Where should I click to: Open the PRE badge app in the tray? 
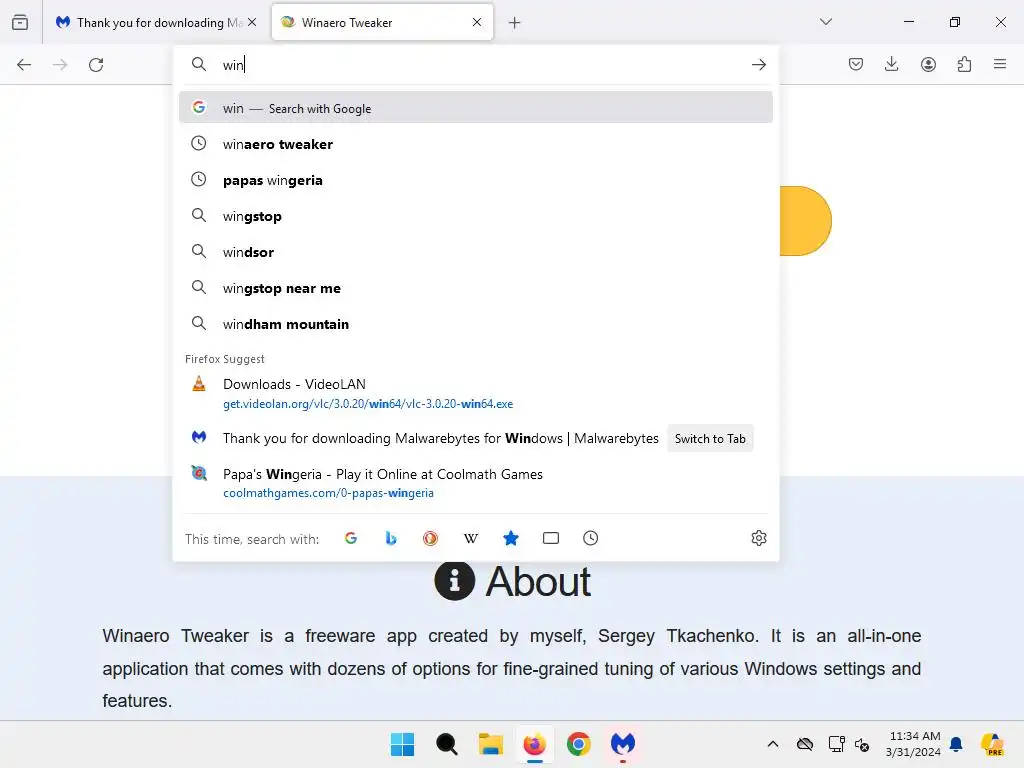click(x=992, y=744)
